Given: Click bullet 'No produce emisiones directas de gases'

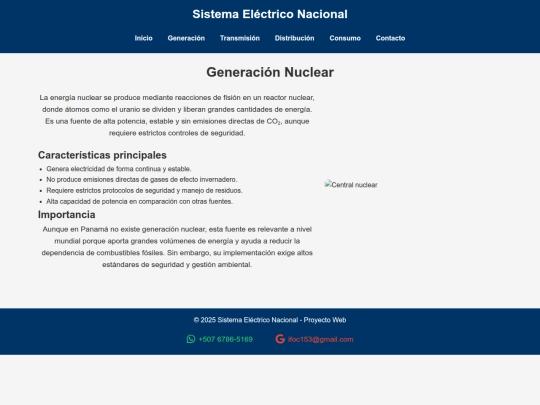Looking at the screenshot, I should (142, 179).
